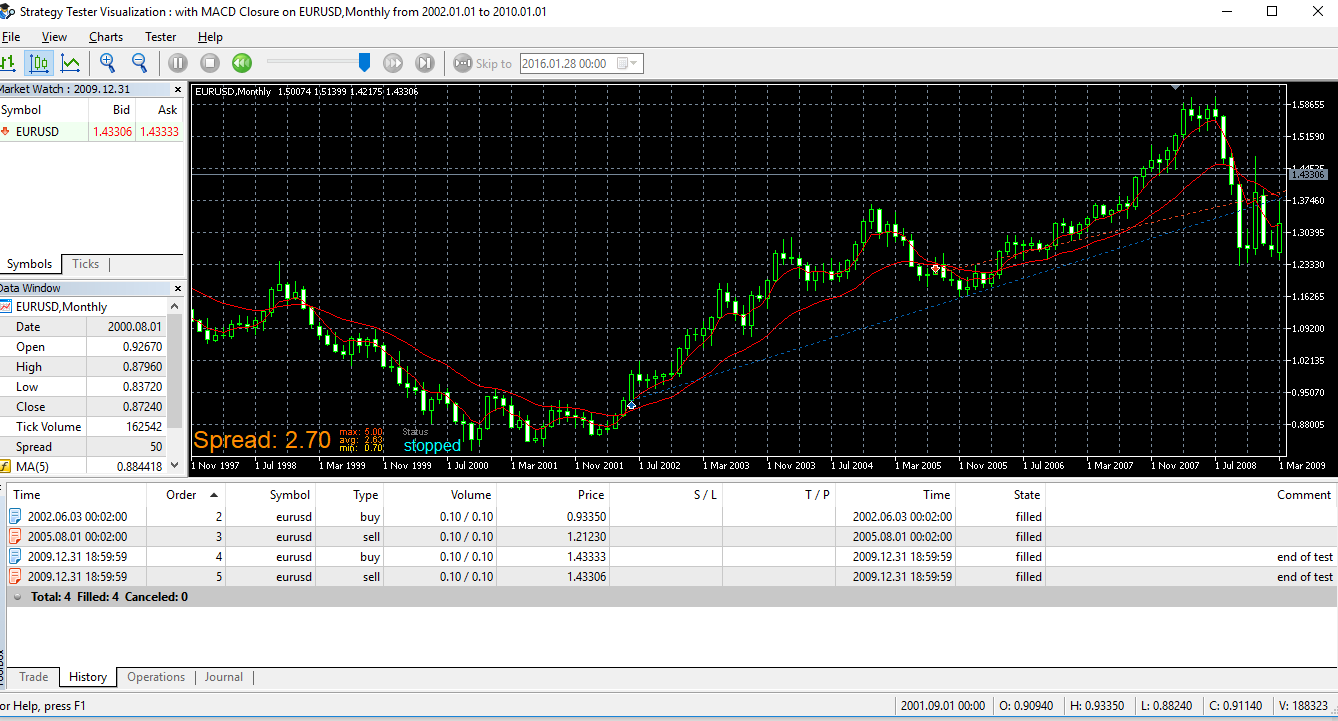This screenshot has height=721, width=1338.
Task: Select the candlestick chart type icon
Action: [x=39, y=63]
